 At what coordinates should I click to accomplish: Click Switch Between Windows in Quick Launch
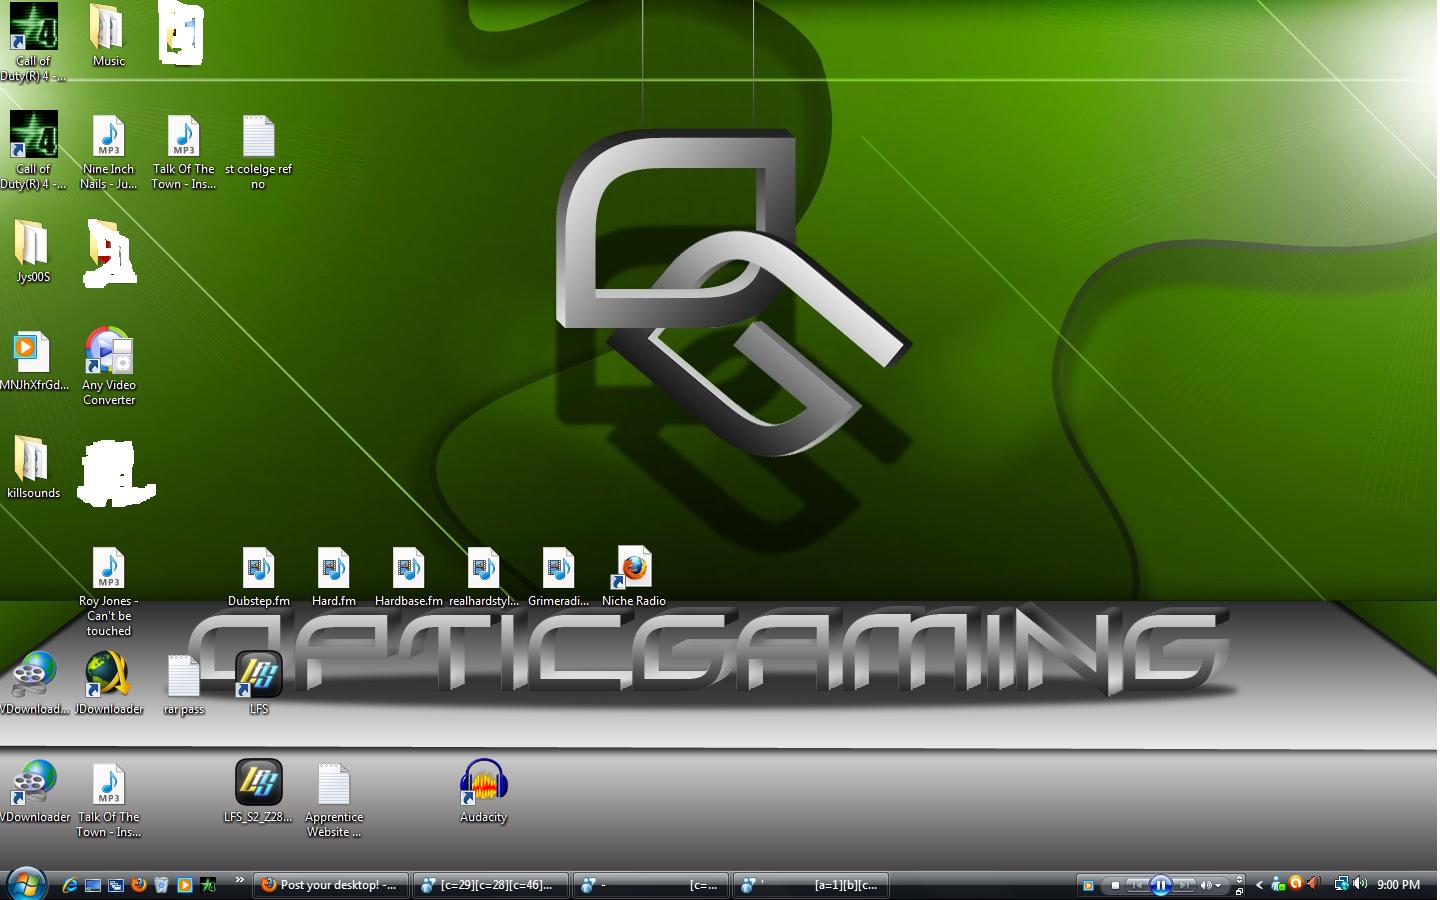tap(116, 885)
